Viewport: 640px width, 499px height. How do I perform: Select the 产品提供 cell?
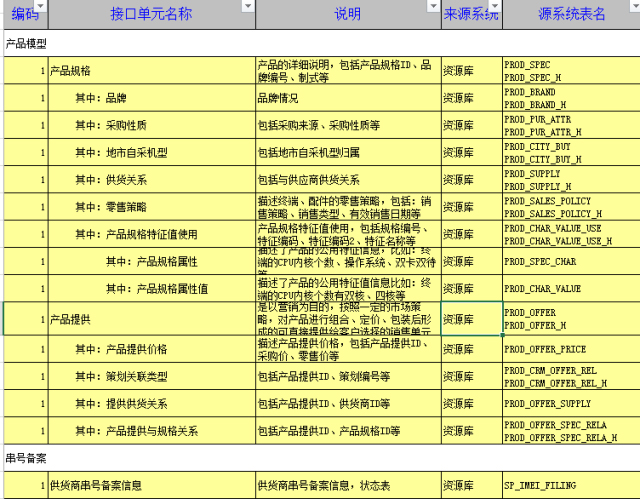152,319
